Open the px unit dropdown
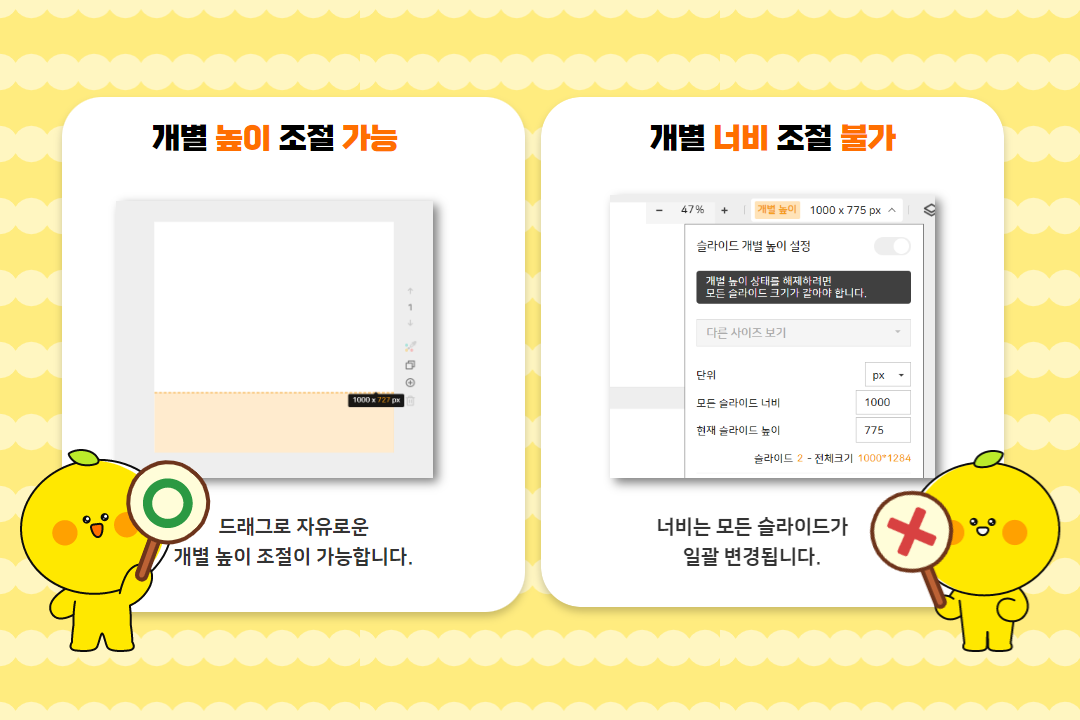1080x720 pixels. click(x=888, y=375)
